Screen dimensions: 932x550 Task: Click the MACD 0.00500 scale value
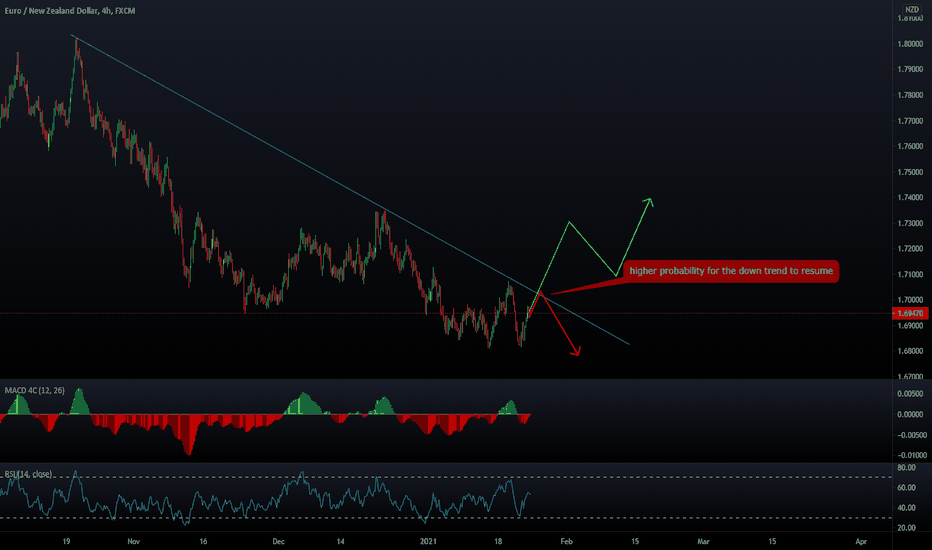coord(910,394)
